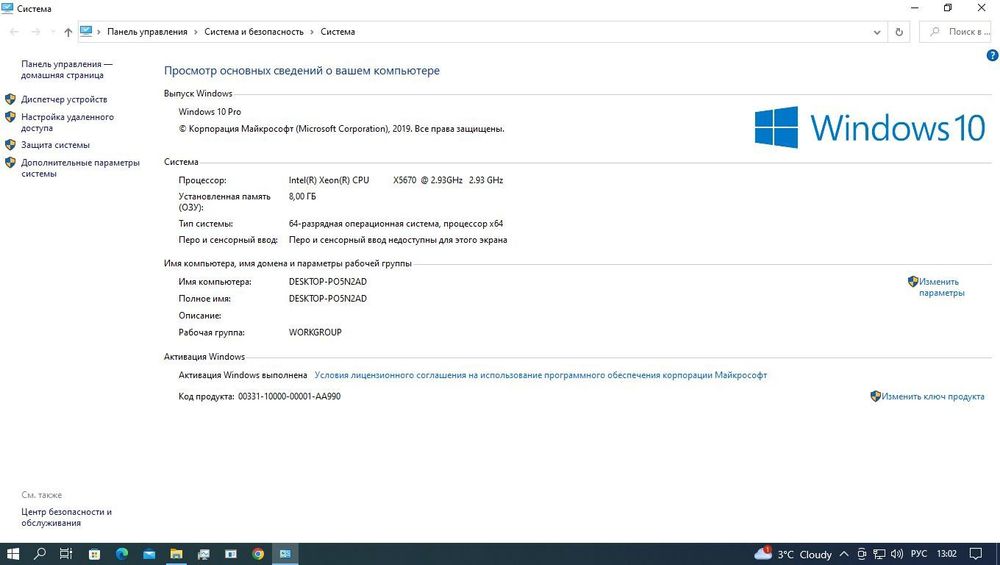Expand the chevron after Система и безопасность
The width and height of the screenshot is (1000, 565).
pos(312,32)
